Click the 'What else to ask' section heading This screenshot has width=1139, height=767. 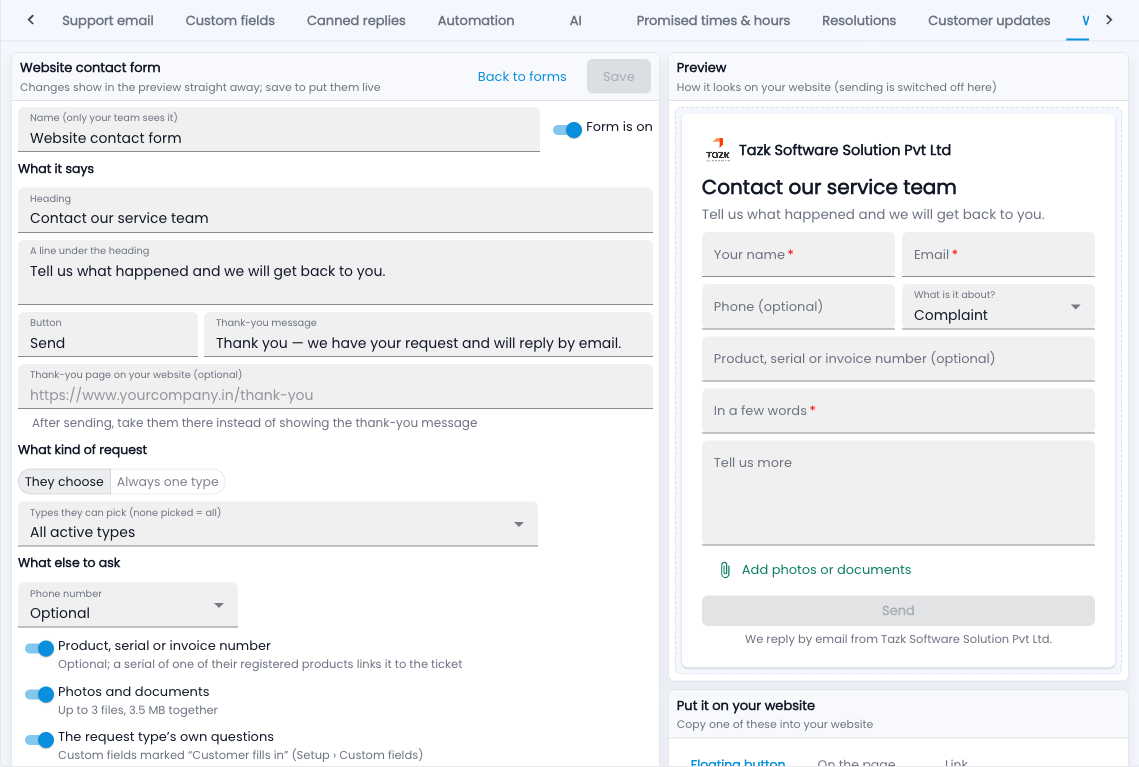tap(69, 563)
